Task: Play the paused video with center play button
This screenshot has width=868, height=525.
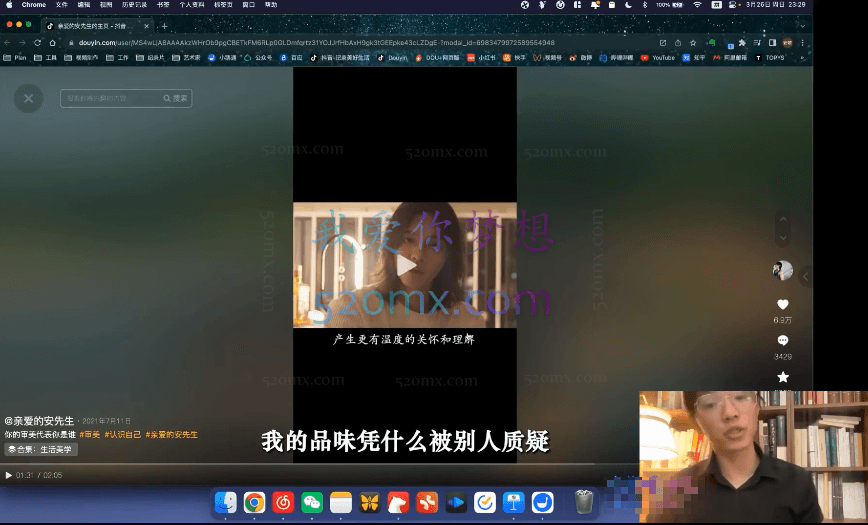Action: (x=406, y=265)
